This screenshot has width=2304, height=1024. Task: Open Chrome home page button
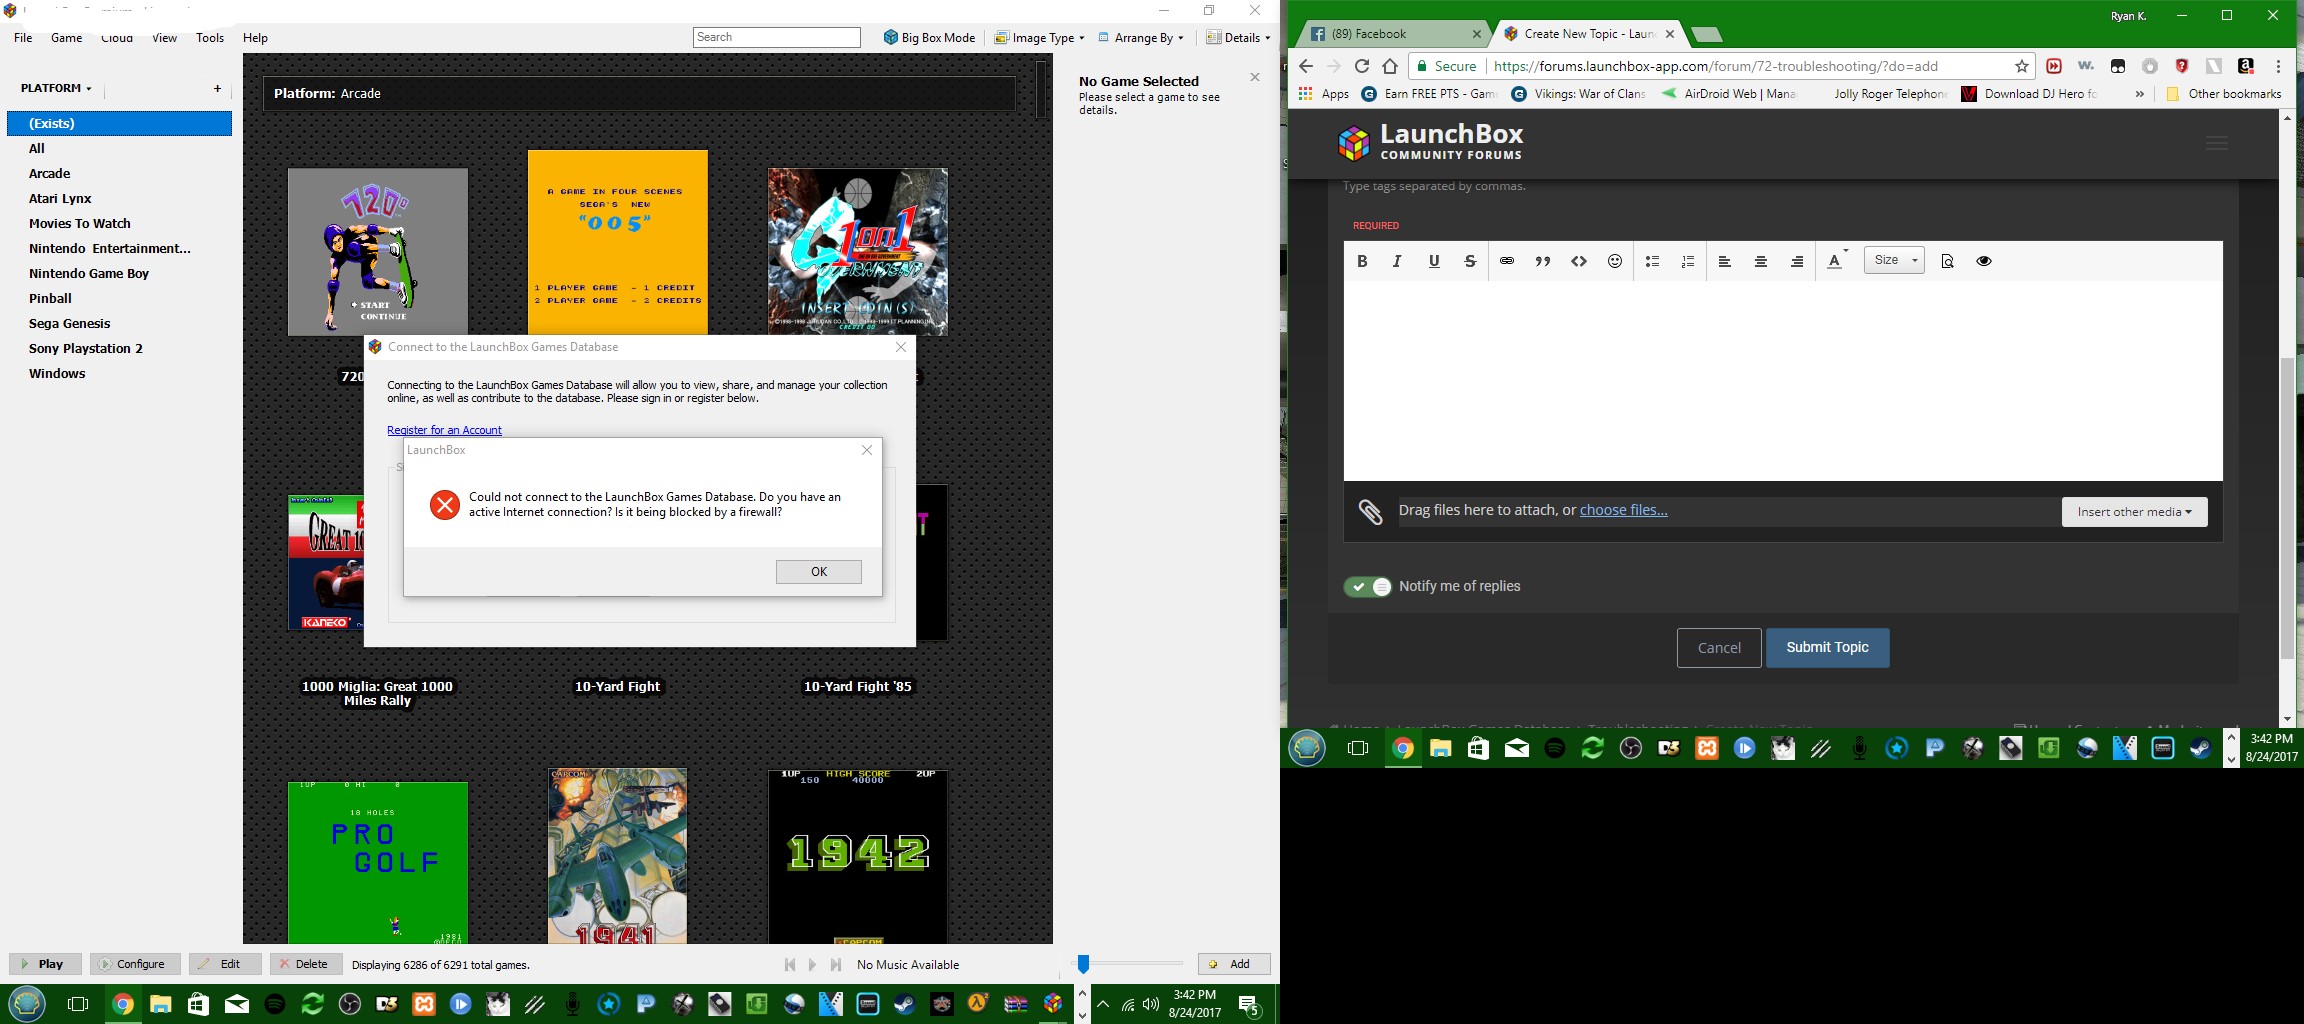(x=1389, y=66)
